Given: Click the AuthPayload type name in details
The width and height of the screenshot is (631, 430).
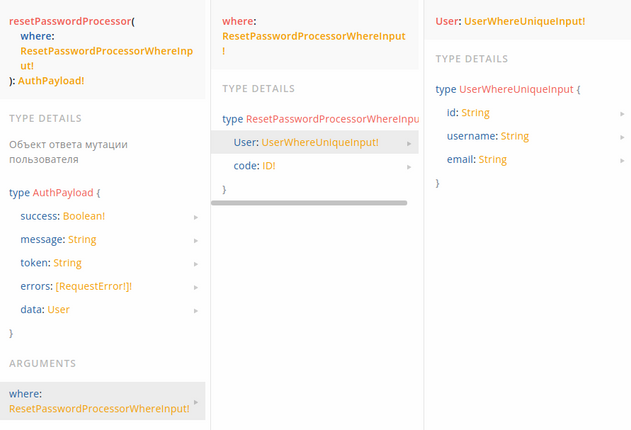Looking at the screenshot, I should [63, 193].
